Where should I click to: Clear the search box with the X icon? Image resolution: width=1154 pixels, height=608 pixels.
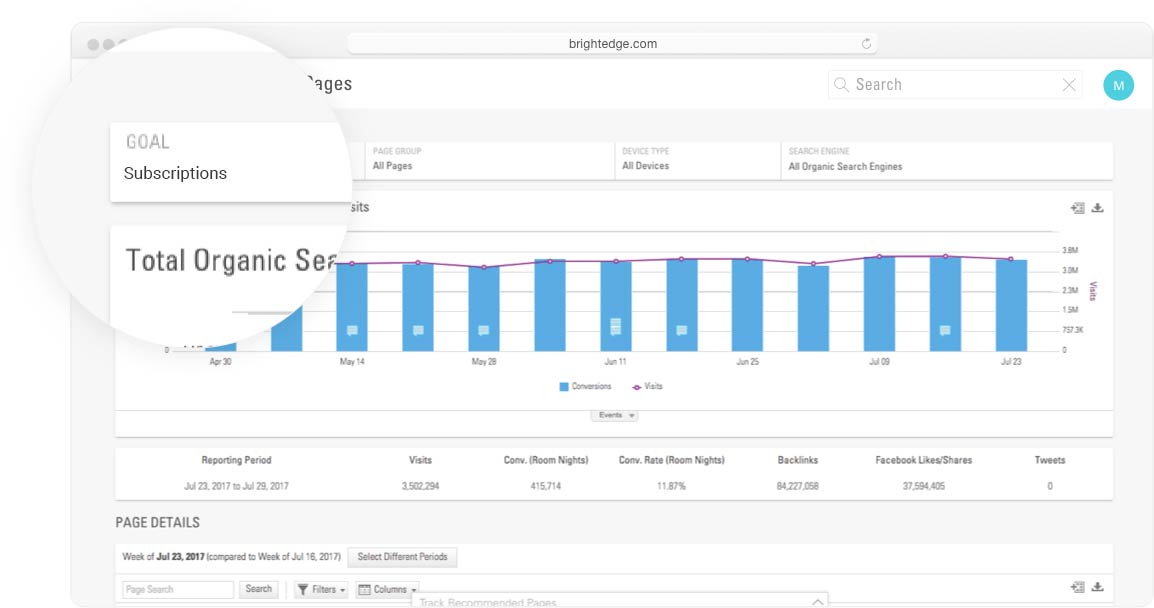point(1069,85)
